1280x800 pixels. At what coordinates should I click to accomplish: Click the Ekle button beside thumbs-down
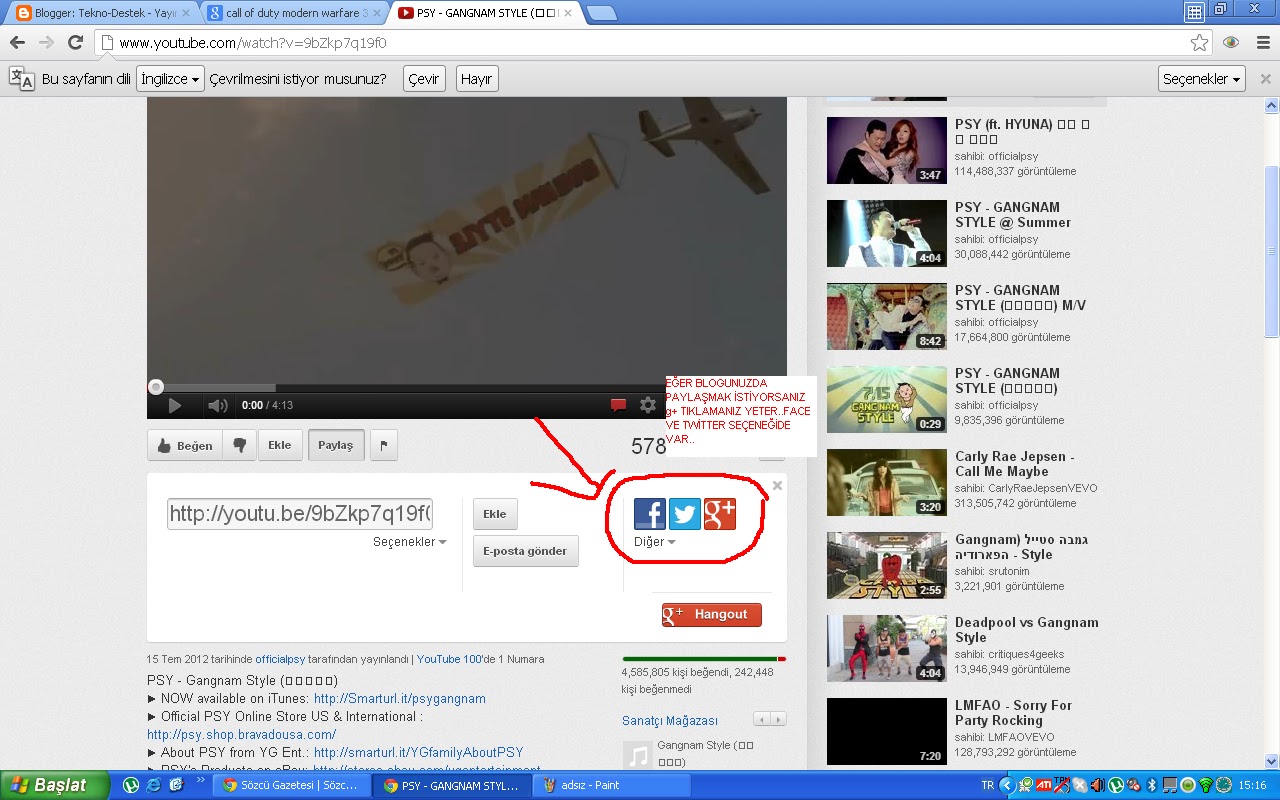click(x=279, y=446)
